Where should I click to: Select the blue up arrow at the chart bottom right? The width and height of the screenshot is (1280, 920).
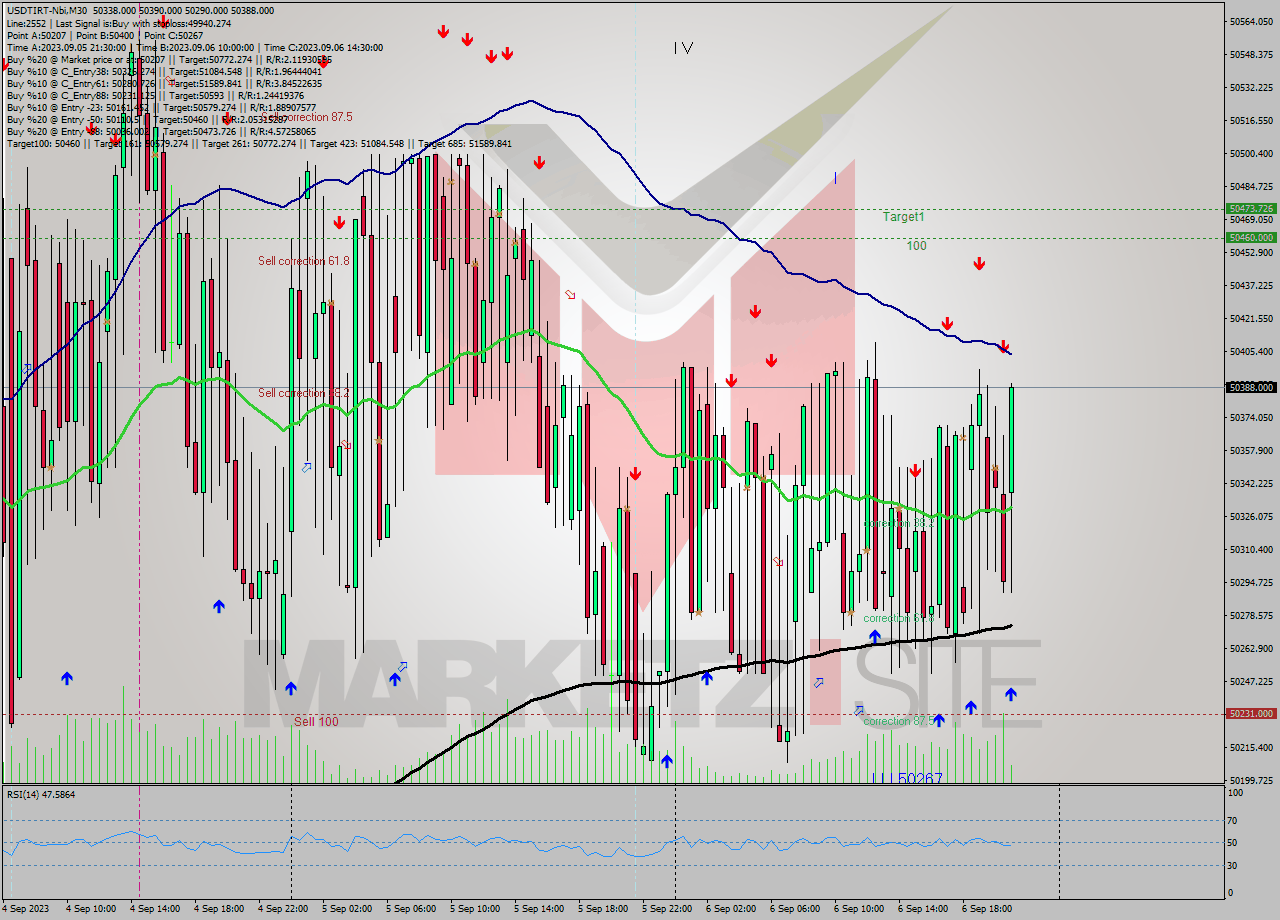click(x=1011, y=693)
